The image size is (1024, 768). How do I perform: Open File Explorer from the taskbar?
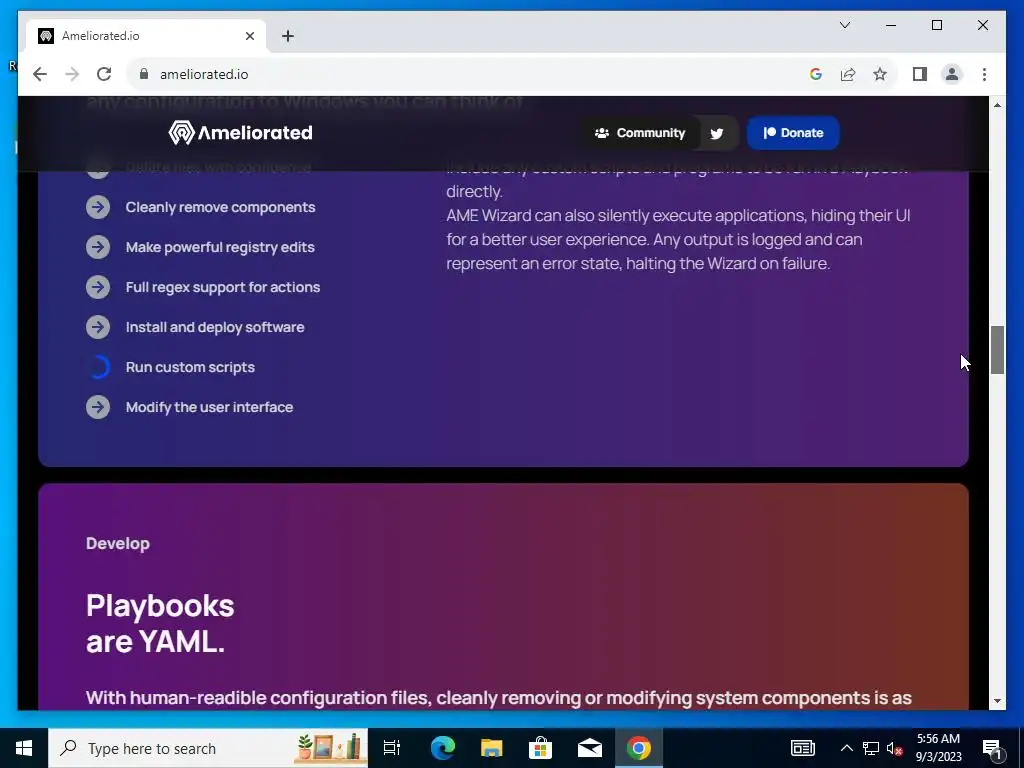[491, 748]
